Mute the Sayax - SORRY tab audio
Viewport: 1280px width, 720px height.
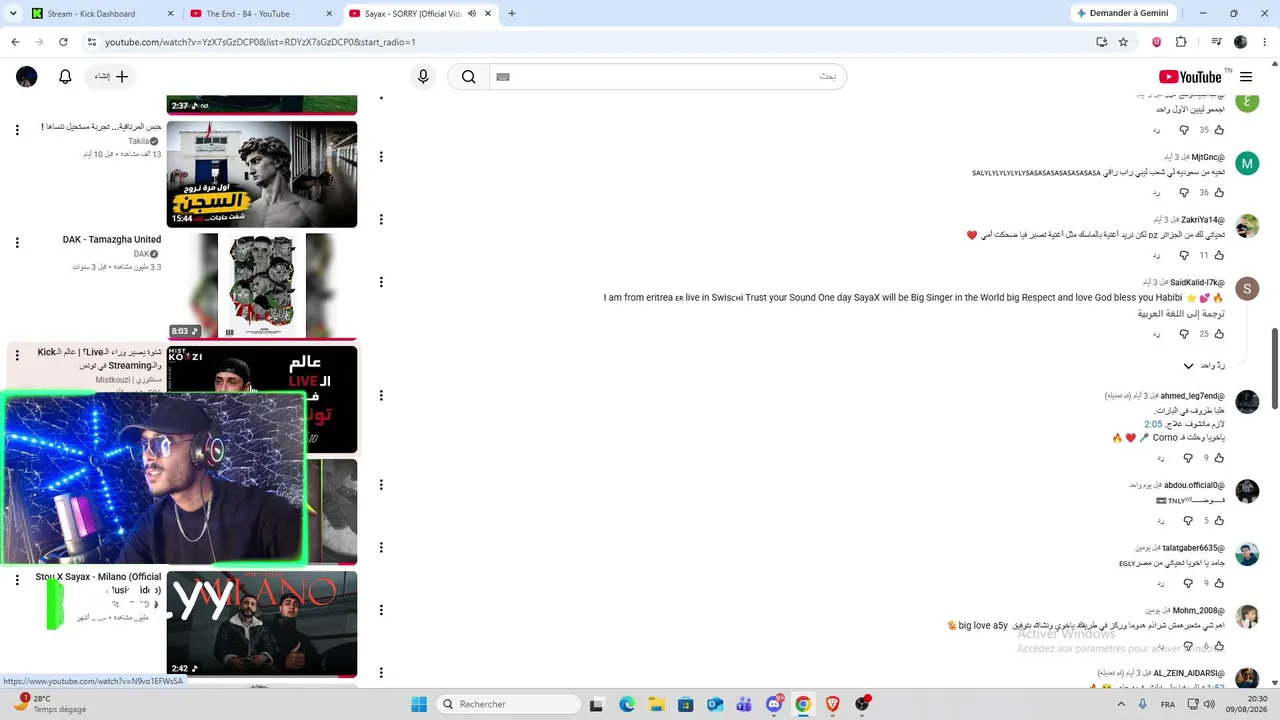click(x=472, y=14)
